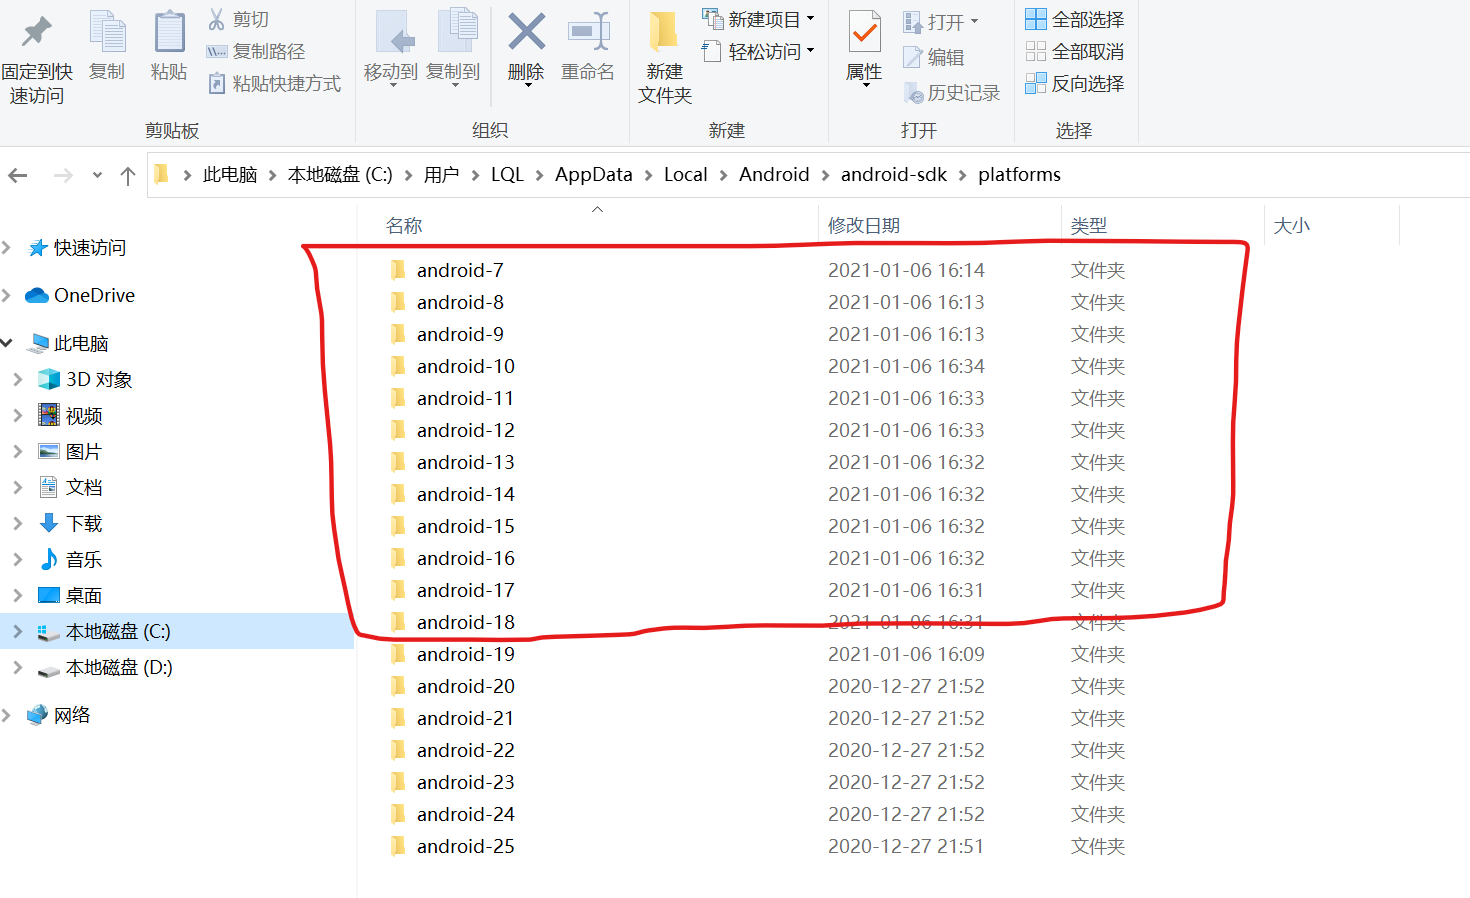Select 网络 in the navigation pane
The width and height of the screenshot is (1470, 898).
(72, 715)
